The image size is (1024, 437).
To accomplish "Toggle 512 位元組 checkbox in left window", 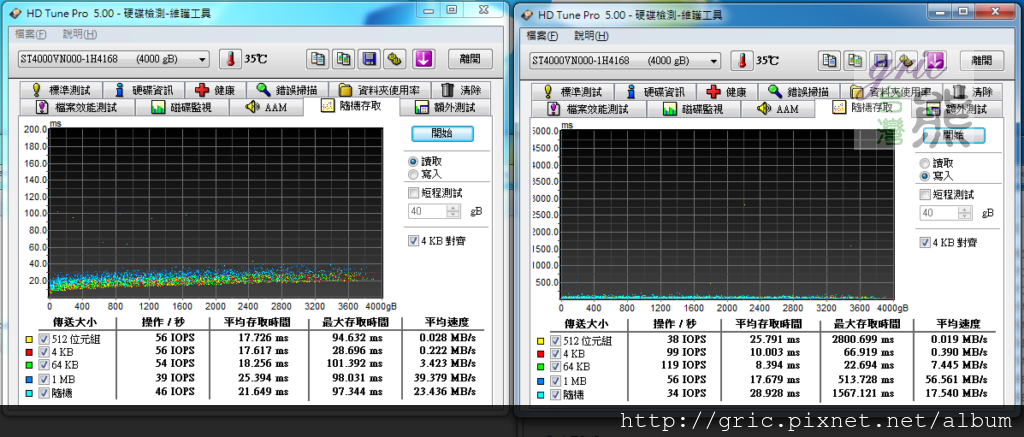I will click(44, 338).
